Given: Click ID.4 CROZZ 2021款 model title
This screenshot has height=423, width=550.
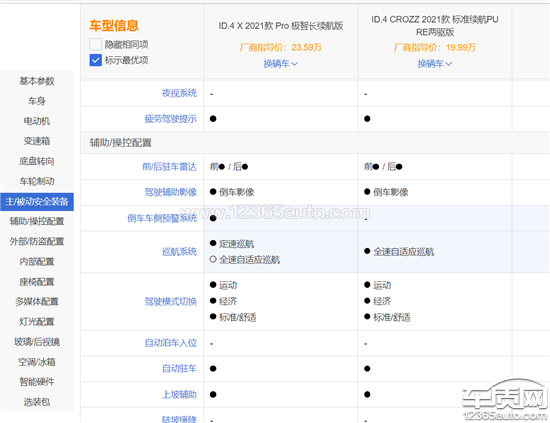Looking at the screenshot, I should tap(435, 26).
